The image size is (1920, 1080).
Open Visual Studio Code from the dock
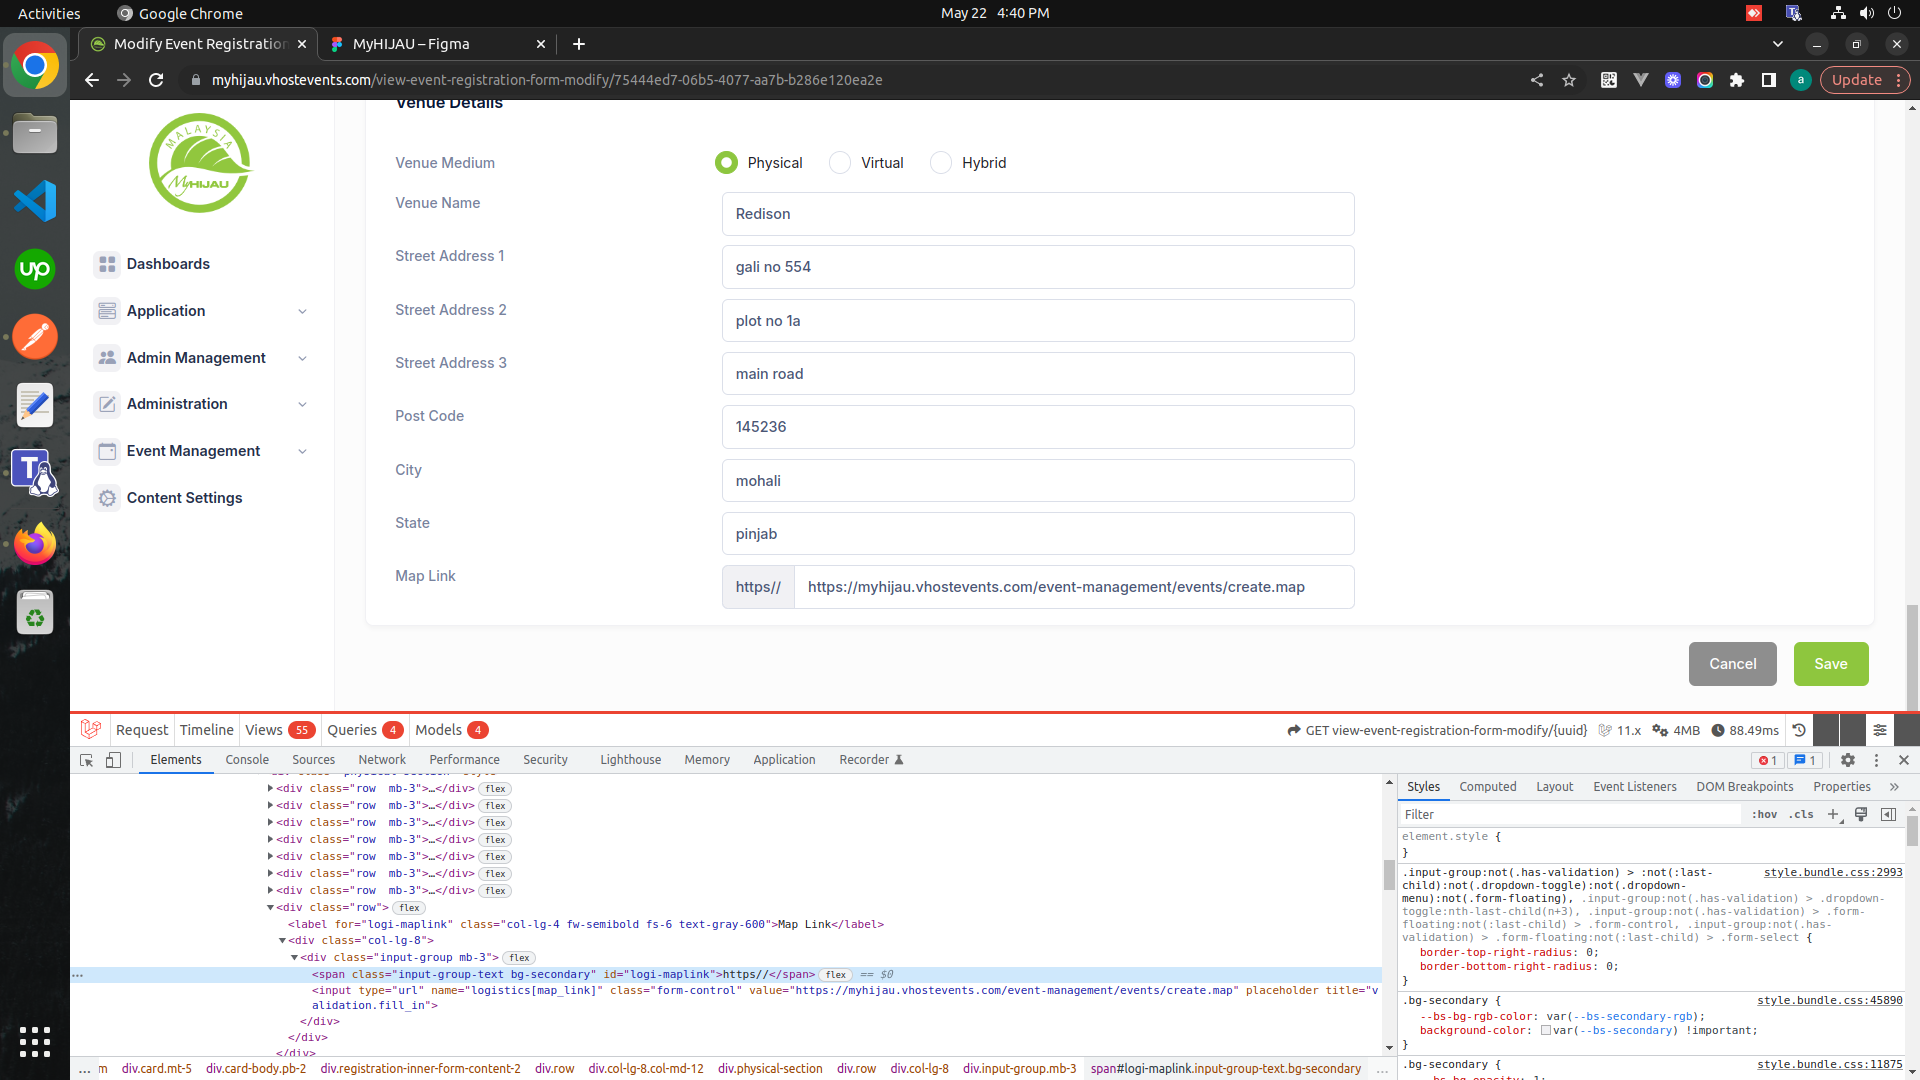[x=35, y=201]
